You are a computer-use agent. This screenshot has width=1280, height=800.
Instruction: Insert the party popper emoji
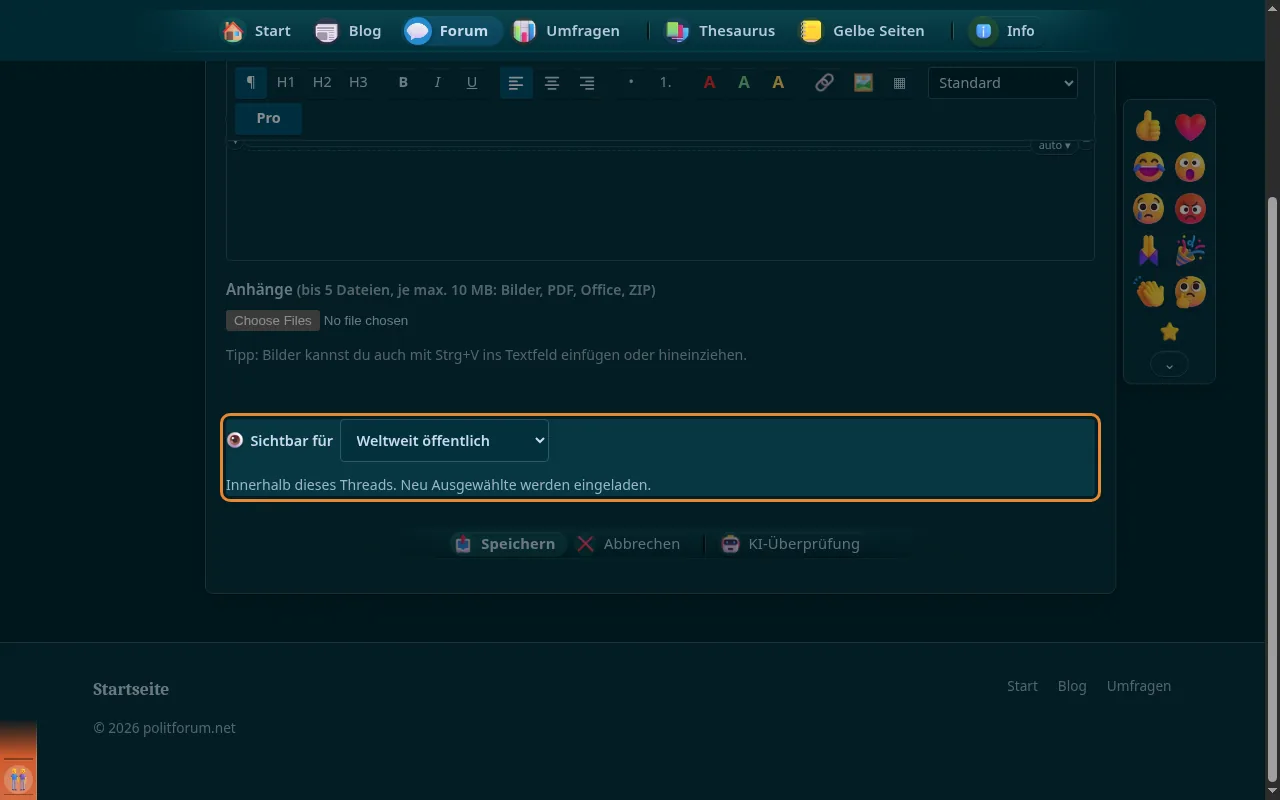coord(1190,250)
